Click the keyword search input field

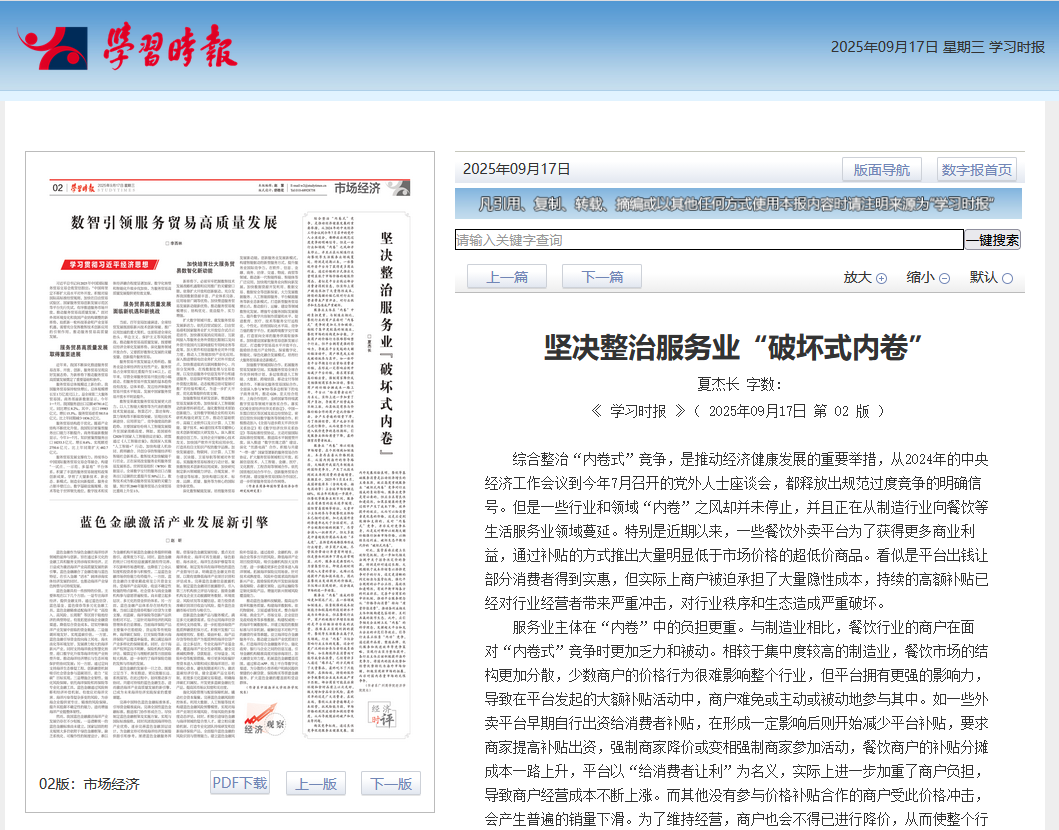(x=700, y=240)
